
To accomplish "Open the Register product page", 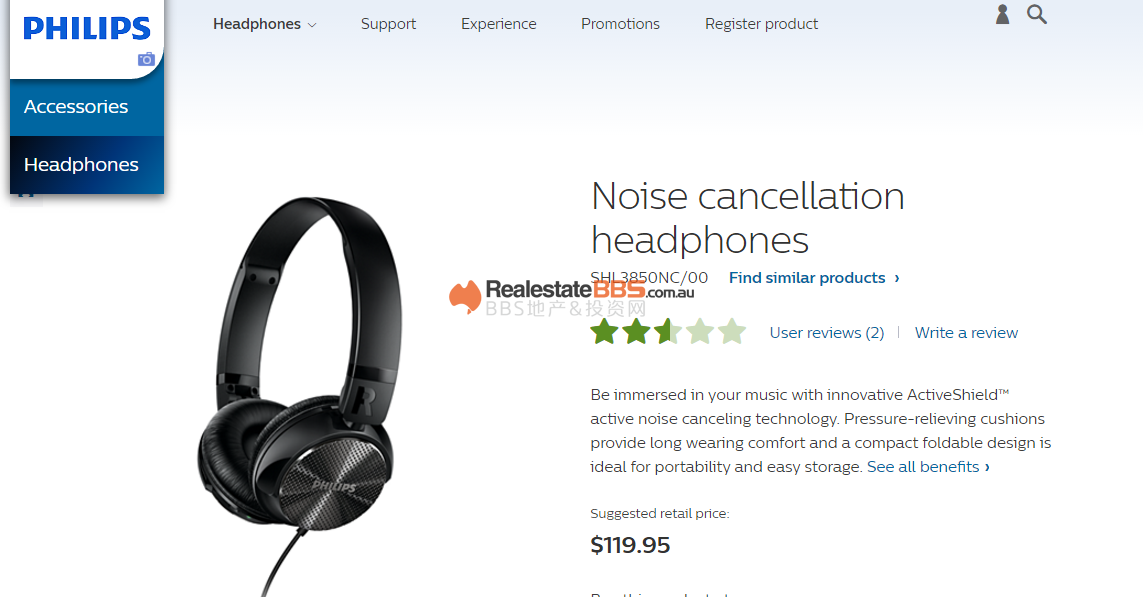I will (x=761, y=24).
